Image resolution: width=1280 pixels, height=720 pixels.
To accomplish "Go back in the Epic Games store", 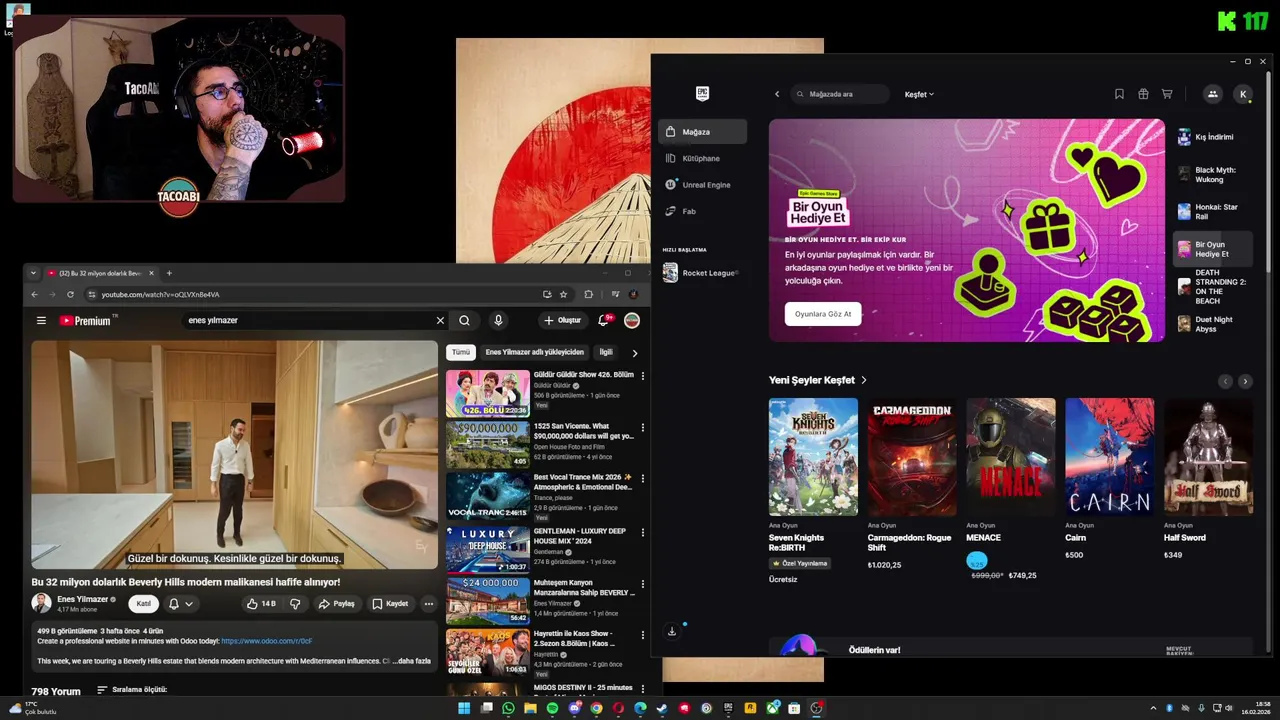I will pos(777,94).
